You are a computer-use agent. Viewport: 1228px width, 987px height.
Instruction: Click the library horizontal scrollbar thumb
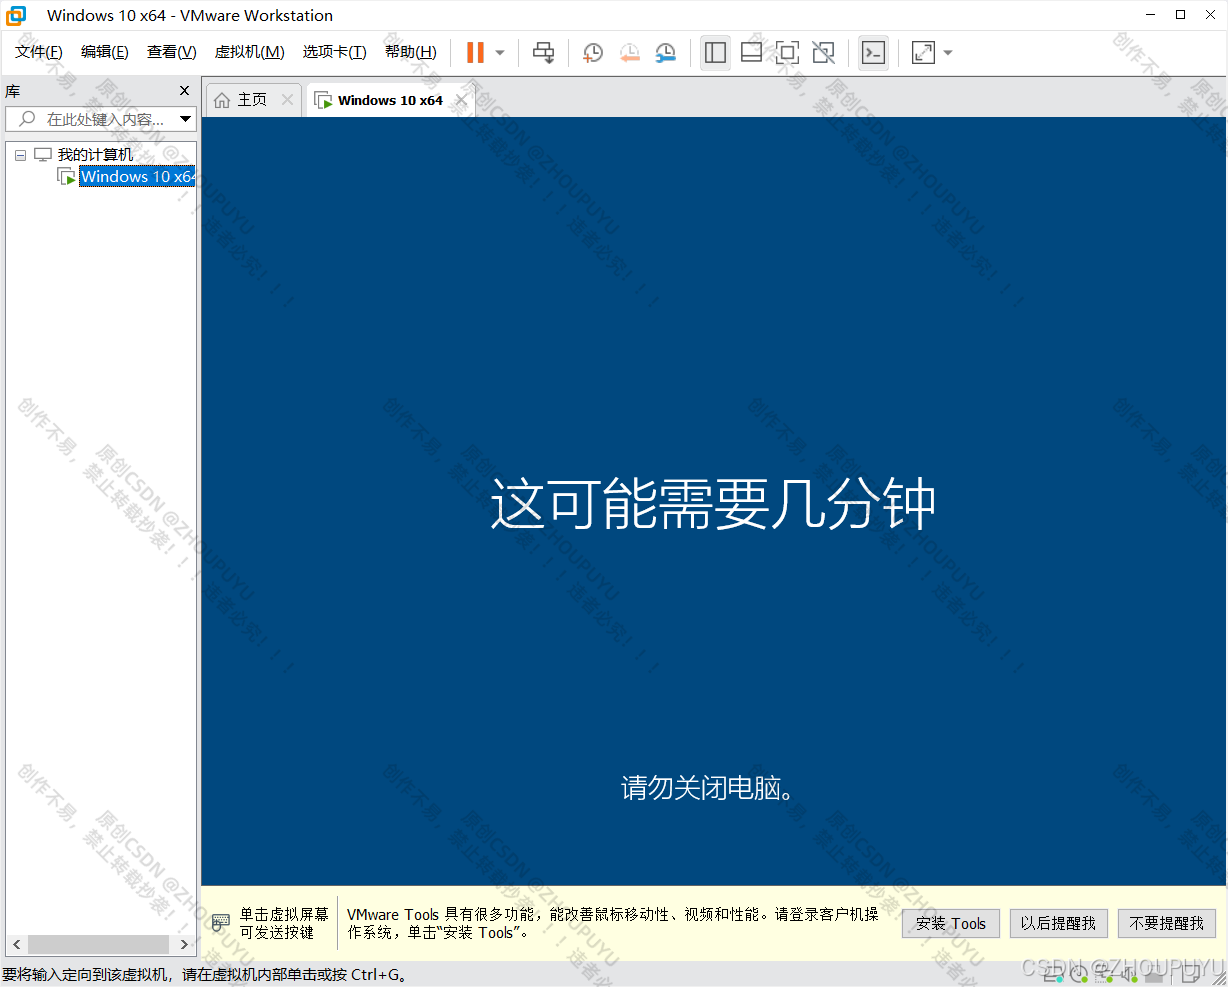[x=98, y=944]
